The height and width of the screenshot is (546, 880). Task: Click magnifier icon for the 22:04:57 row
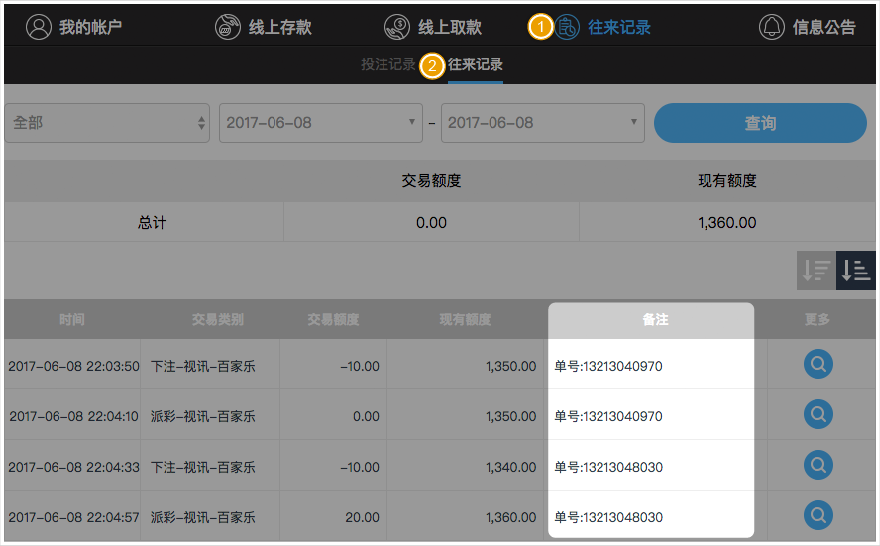[x=818, y=516]
